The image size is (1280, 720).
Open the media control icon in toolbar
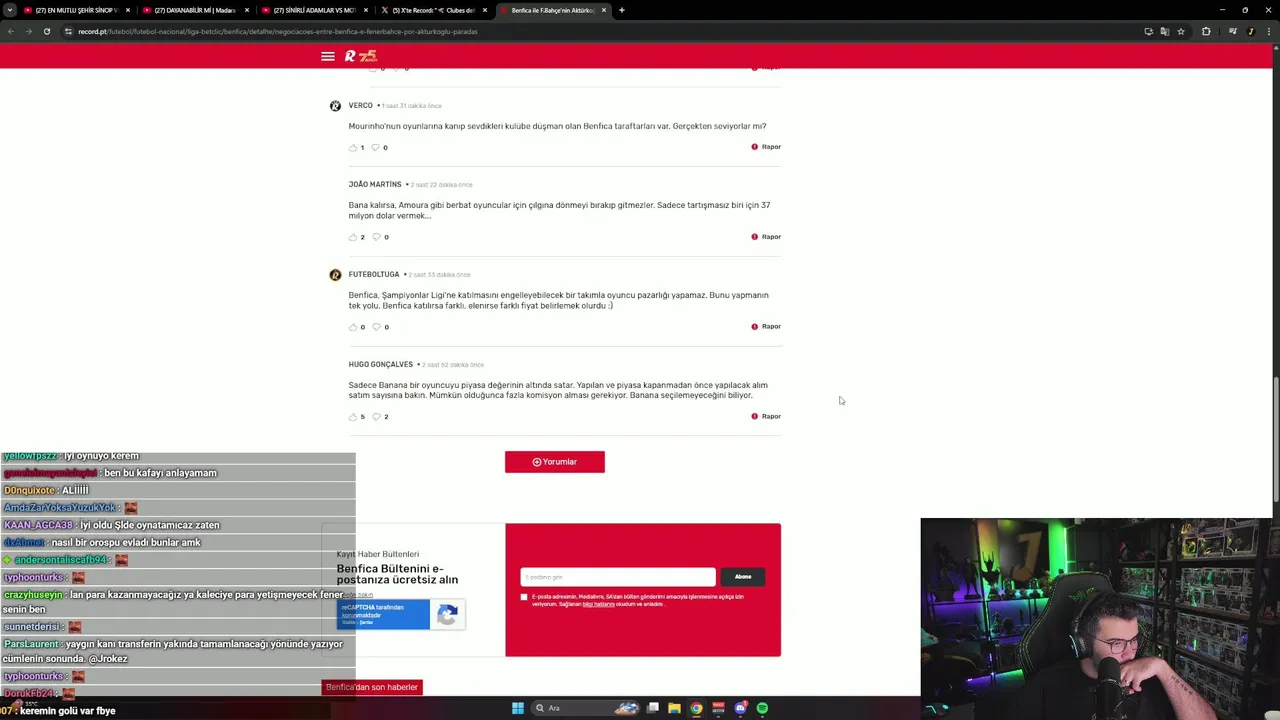click(1233, 31)
